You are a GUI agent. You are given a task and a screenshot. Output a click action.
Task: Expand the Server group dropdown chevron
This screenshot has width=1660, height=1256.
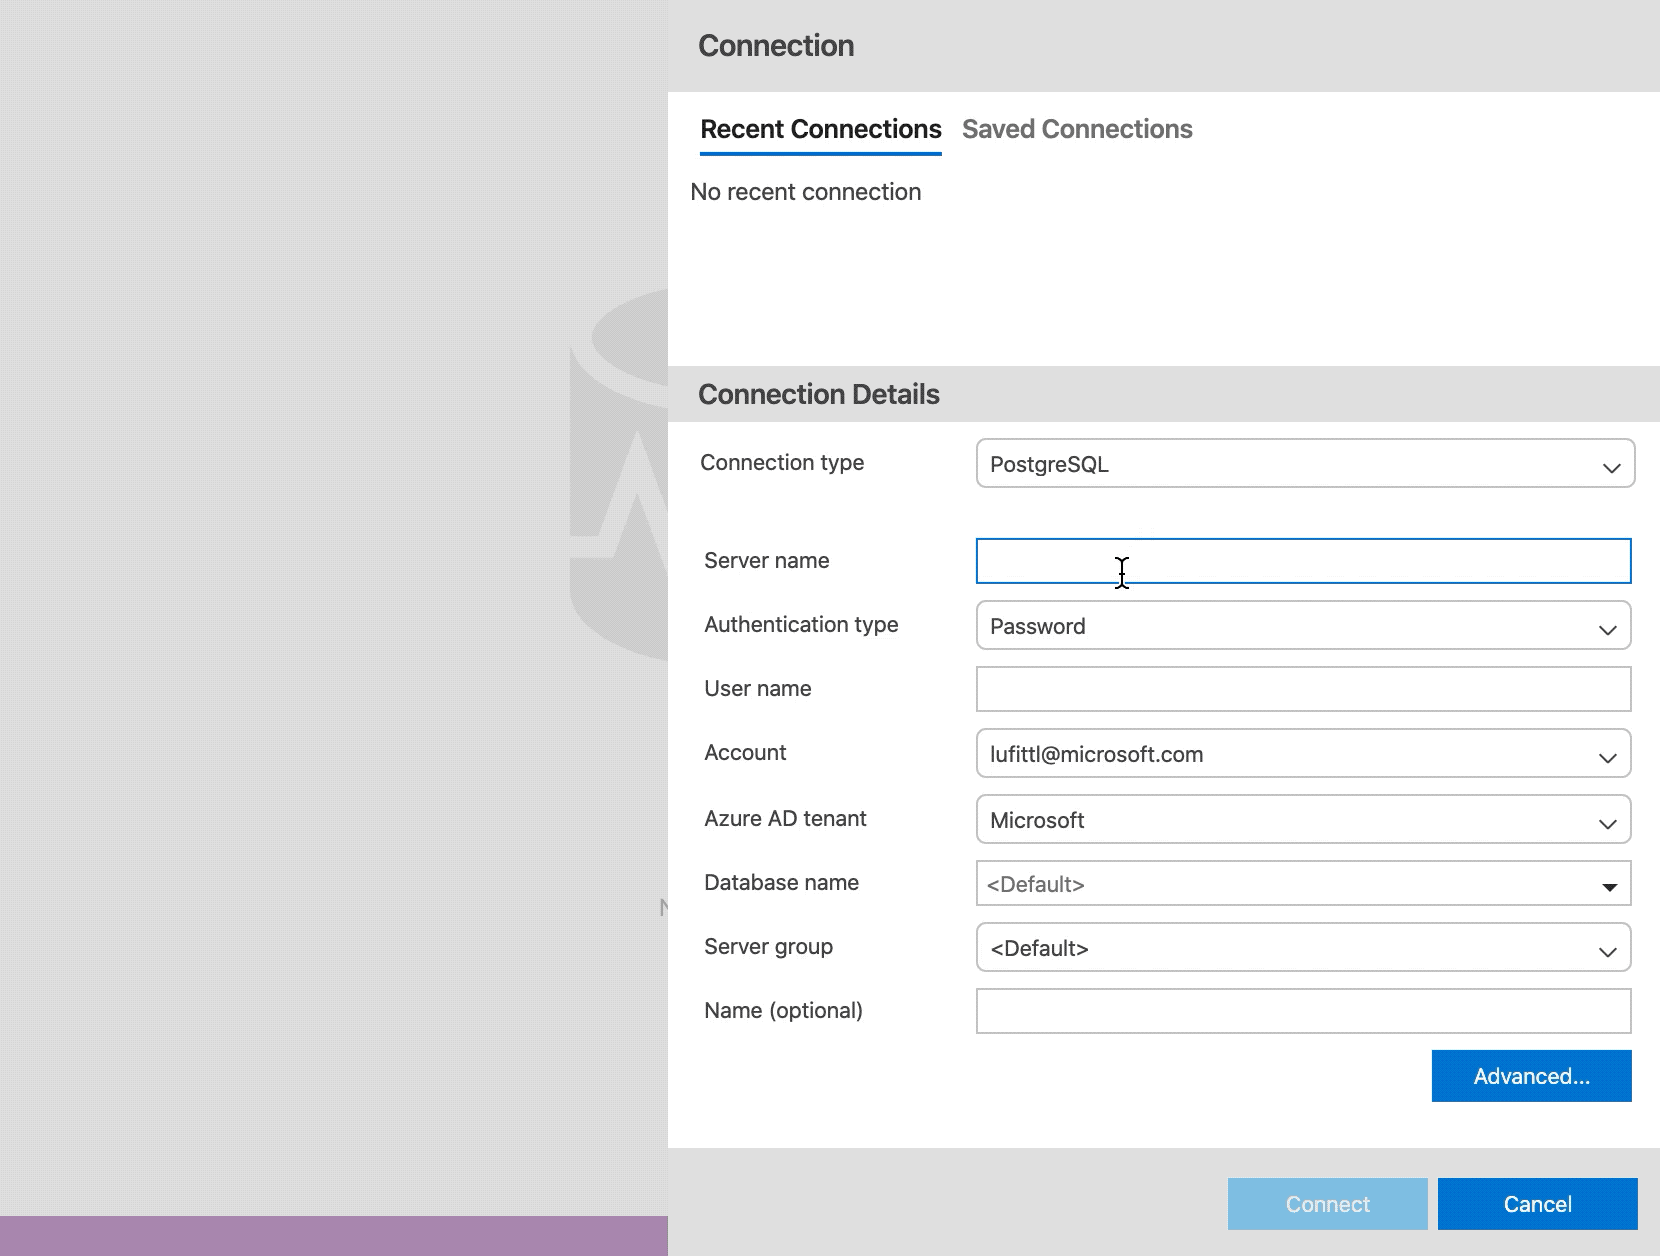pyautogui.click(x=1607, y=949)
